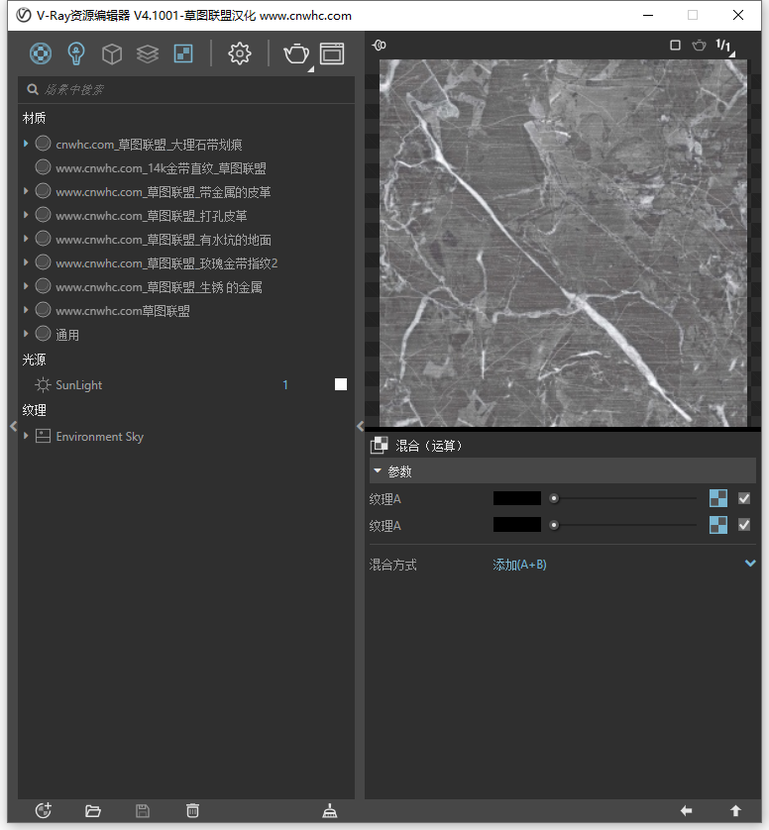The width and height of the screenshot is (769, 830).
Task: Expand the 打孔皮革 material
Action: click(25, 215)
